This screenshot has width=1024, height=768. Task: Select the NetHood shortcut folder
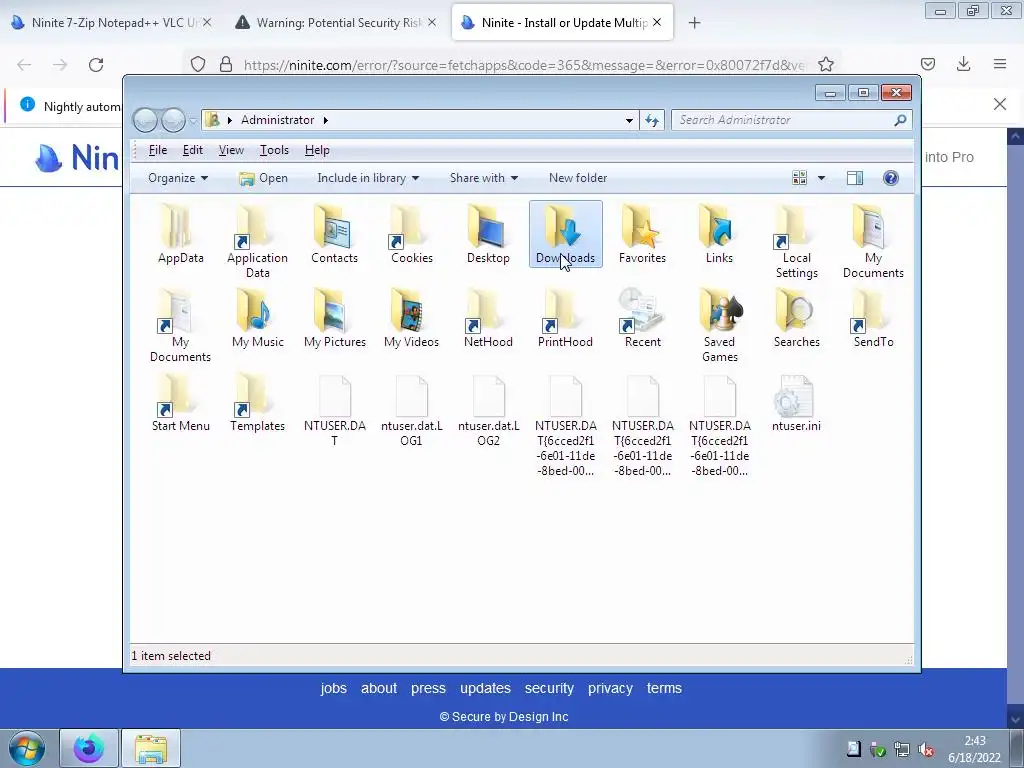click(x=488, y=318)
